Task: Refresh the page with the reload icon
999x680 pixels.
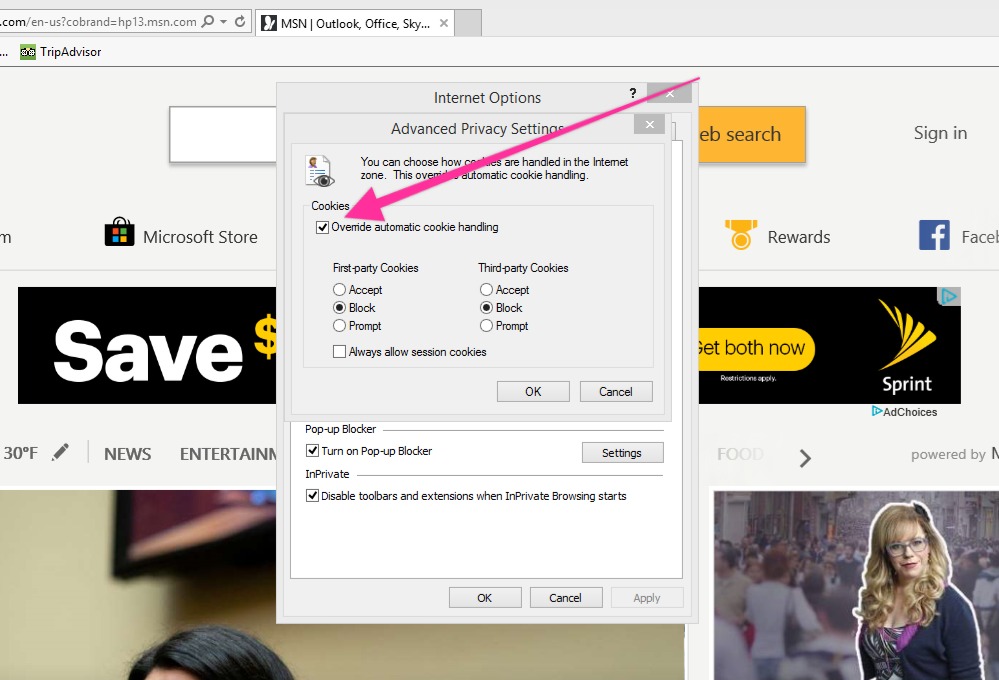Action: click(240, 22)
